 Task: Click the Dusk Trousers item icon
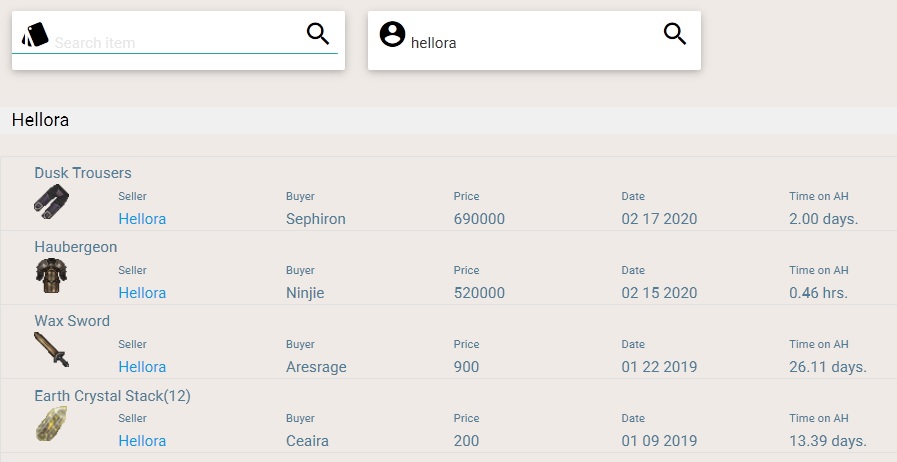pyautogui.click(x=51, y=201)
